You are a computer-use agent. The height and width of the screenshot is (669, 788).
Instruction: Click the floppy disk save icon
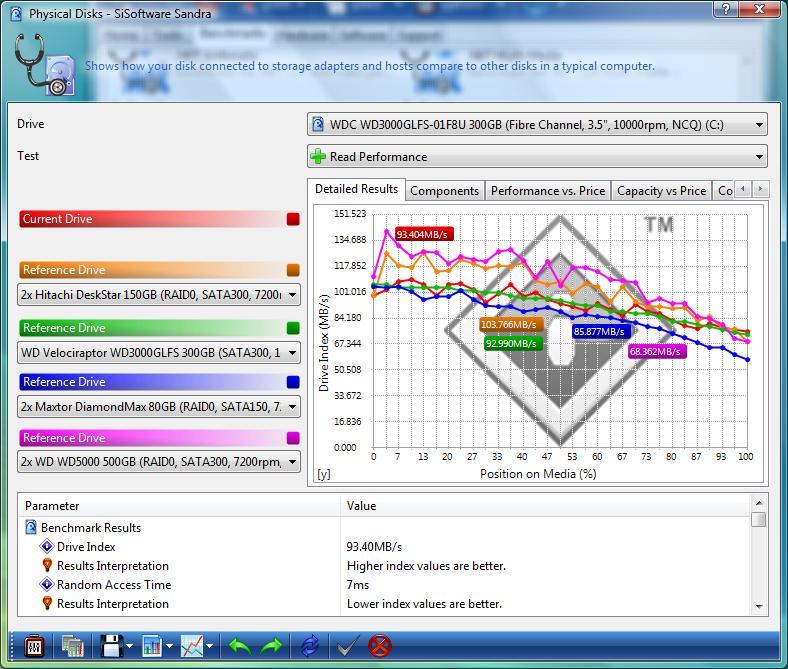(x=112, y=646)
